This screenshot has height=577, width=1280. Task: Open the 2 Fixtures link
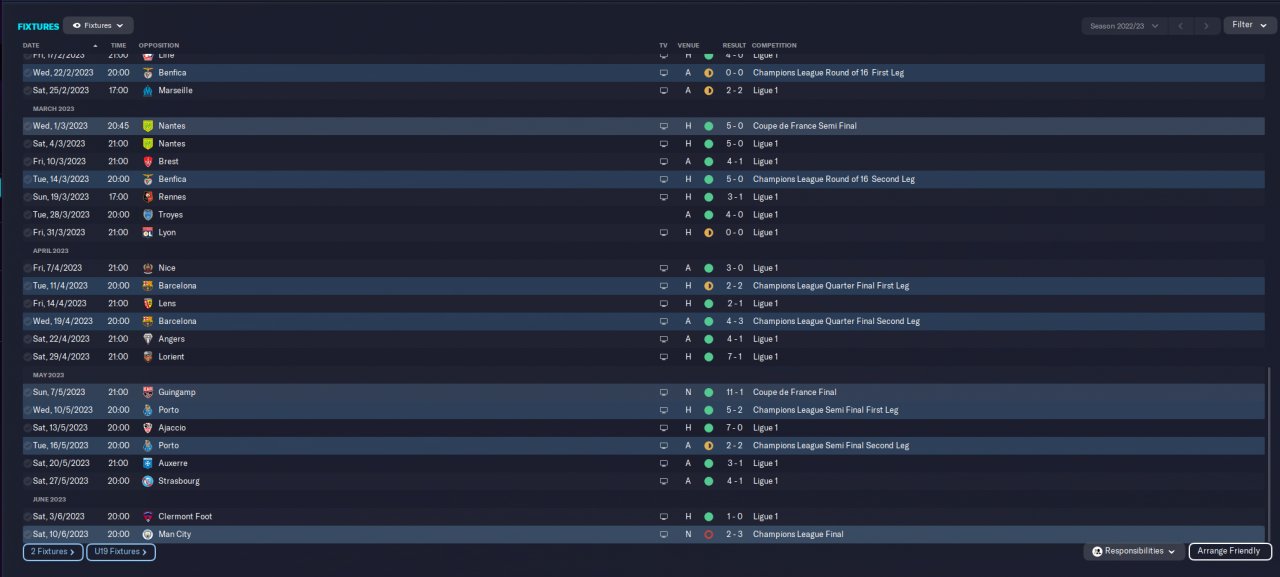pyautogui.click(x=52, y=551)
